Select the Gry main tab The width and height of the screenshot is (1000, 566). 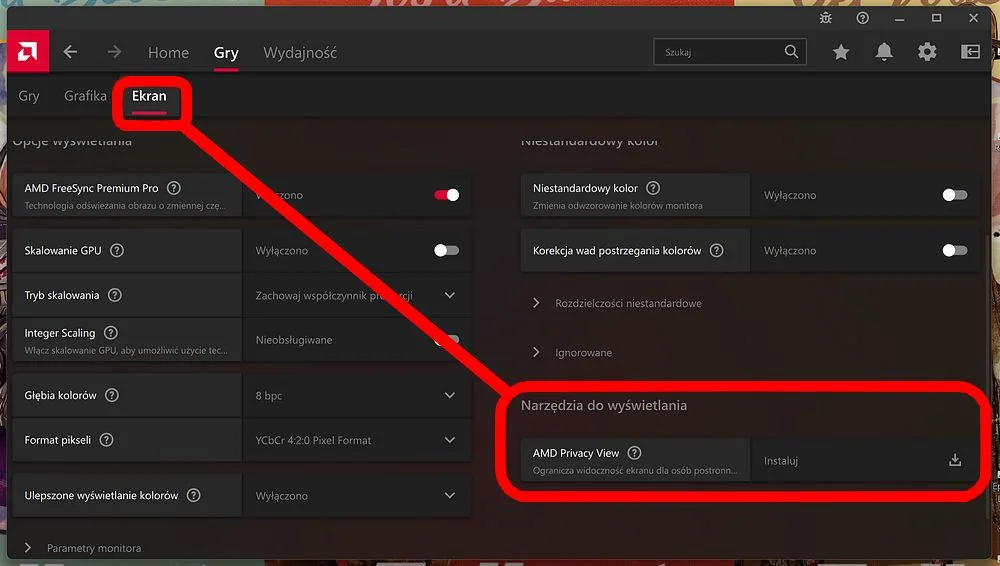pos(226,52)
